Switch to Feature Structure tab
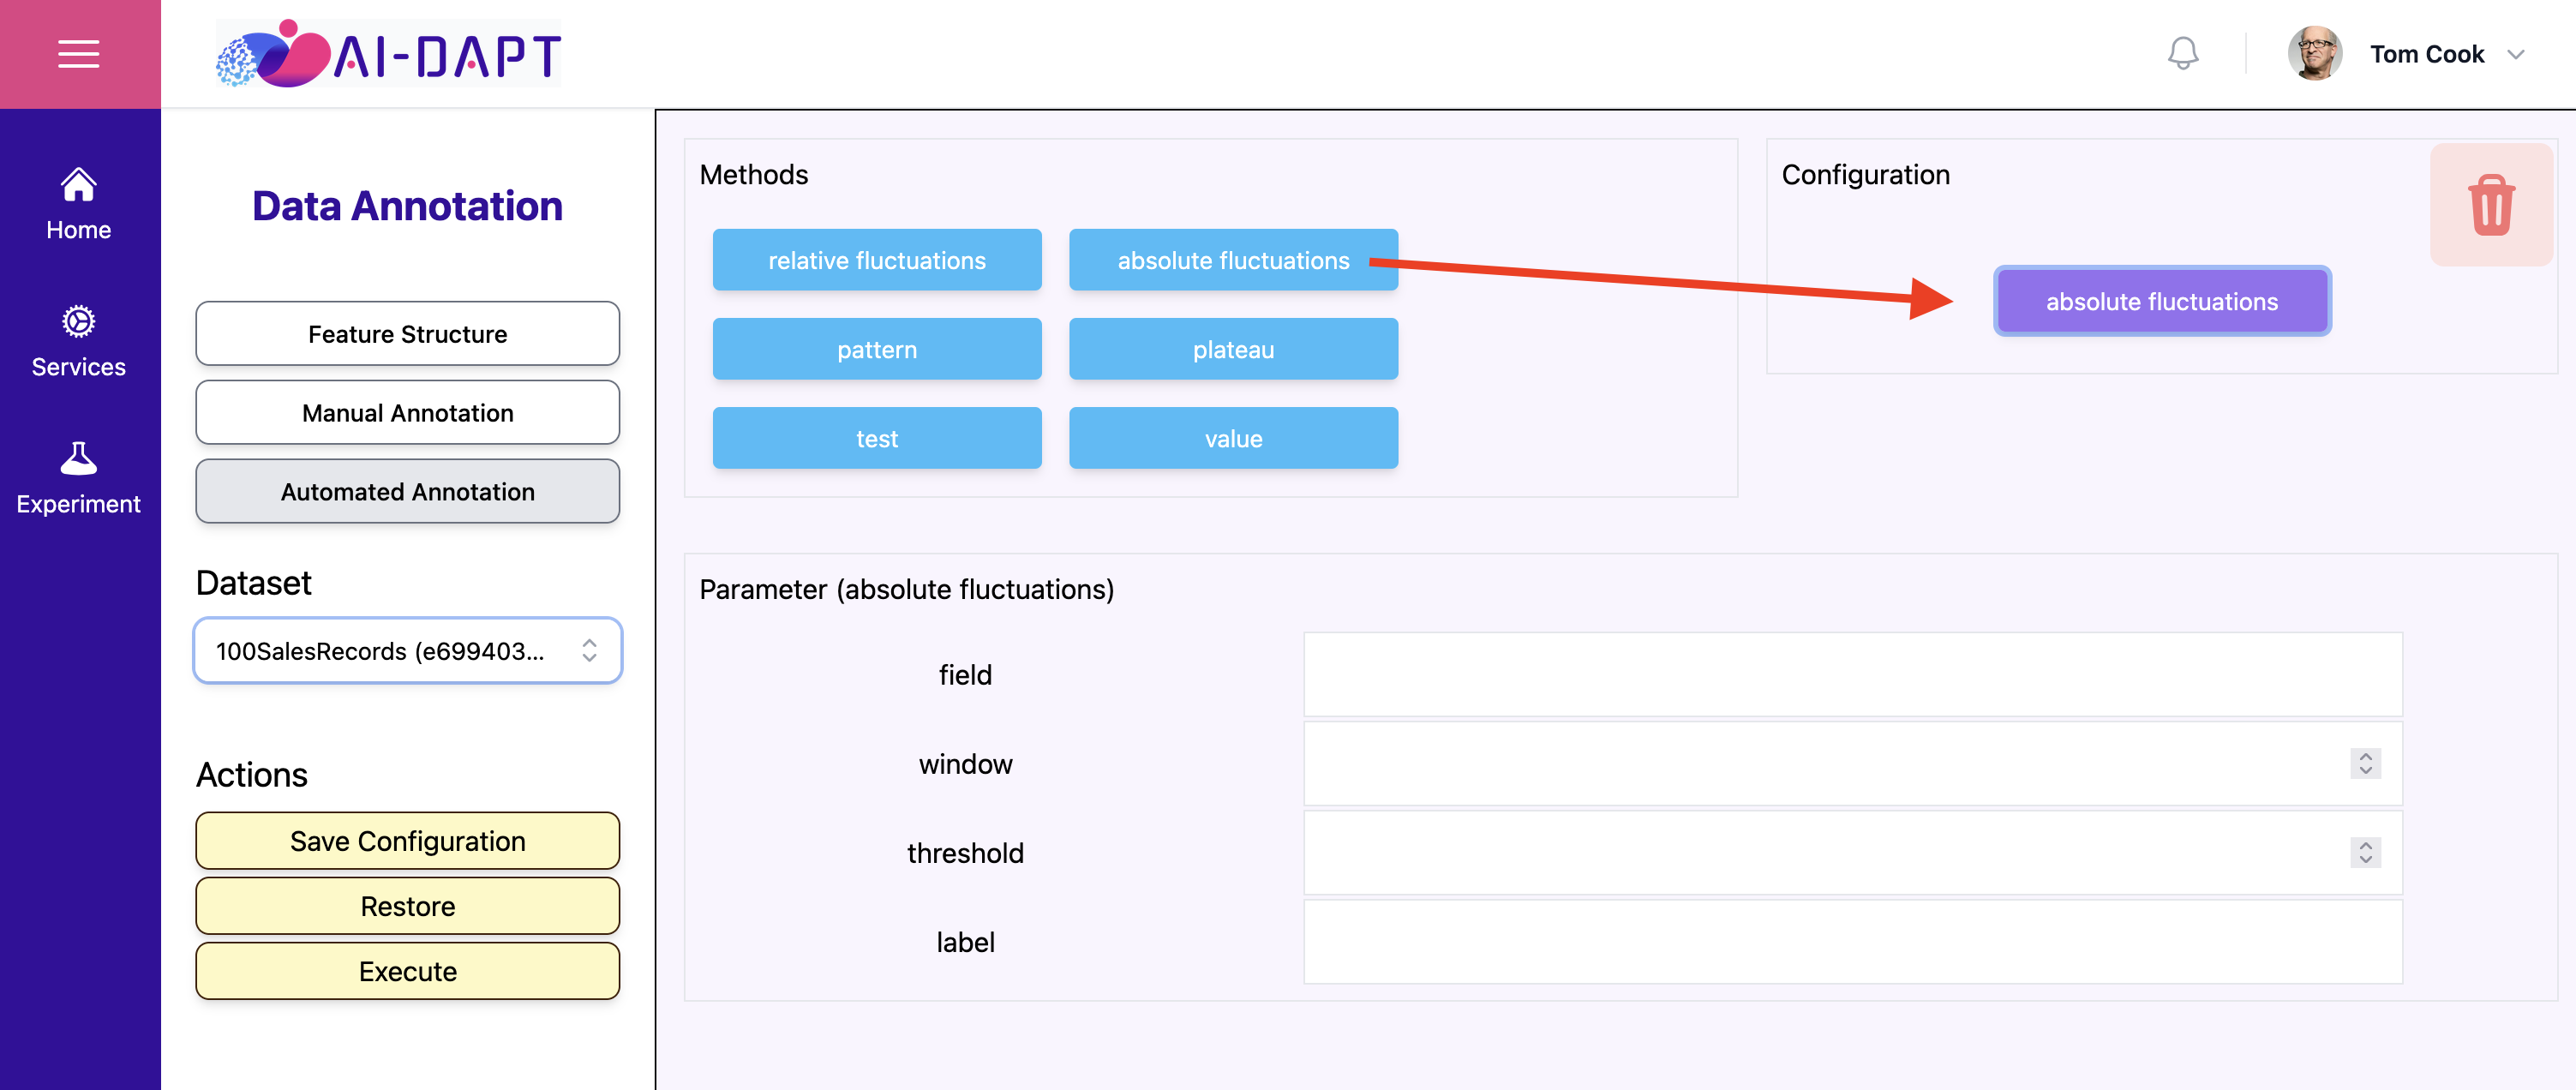The width and height of the screenshot is (2576, 1090). (x=408, y=334)
